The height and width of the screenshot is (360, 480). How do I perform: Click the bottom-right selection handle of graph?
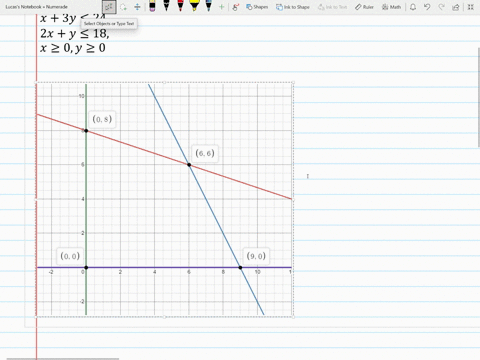pyautogui.click(x=293, y=317)
